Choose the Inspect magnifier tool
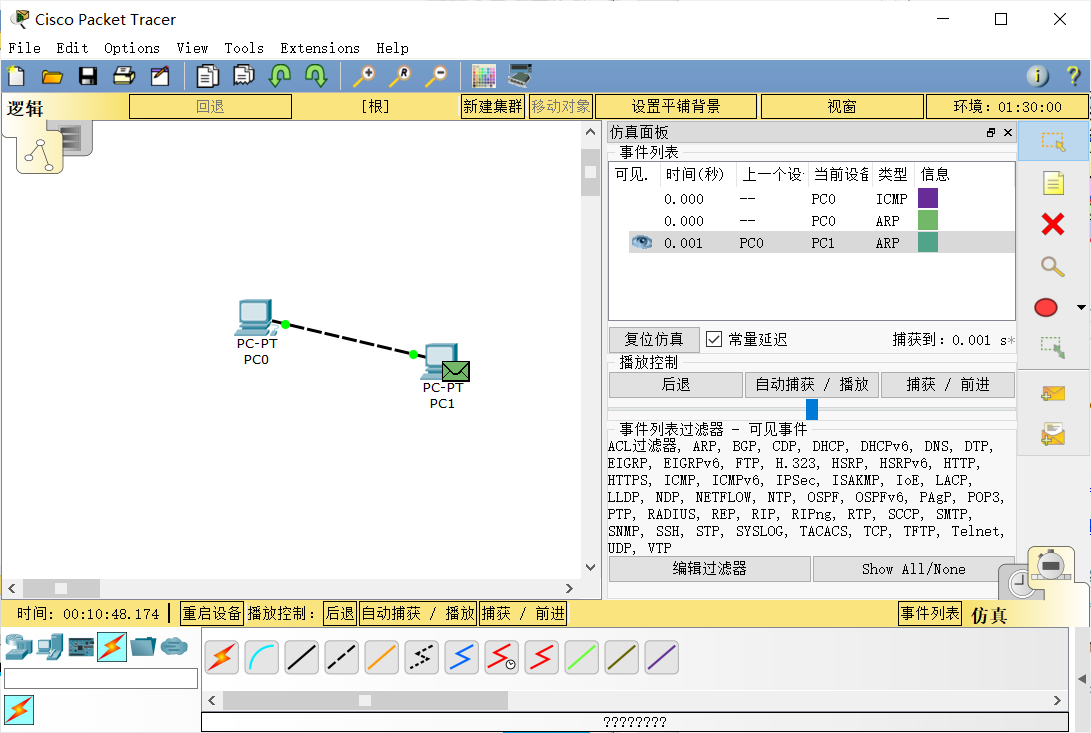The image size is (1091, 733). (x=1053, y=266)
